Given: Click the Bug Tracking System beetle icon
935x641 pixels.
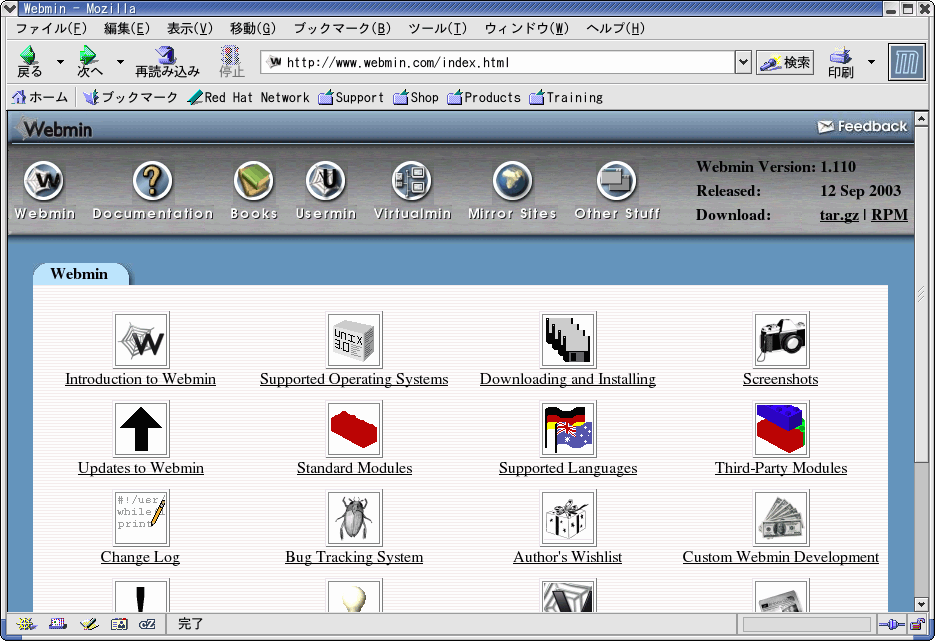Looking at the screenshot, I should click(x=355, y=518).
